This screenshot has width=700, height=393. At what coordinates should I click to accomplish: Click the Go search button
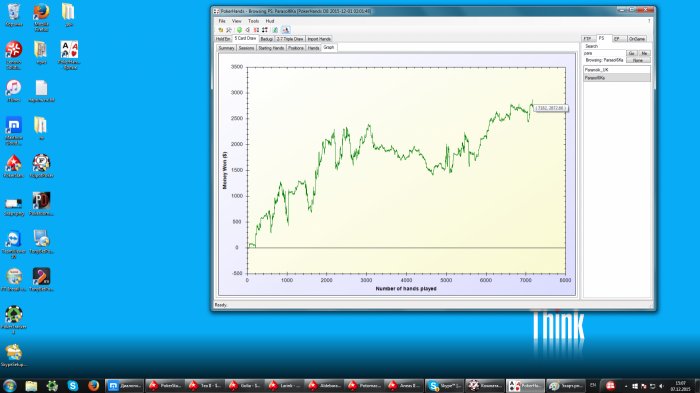(x=632, y=53)
